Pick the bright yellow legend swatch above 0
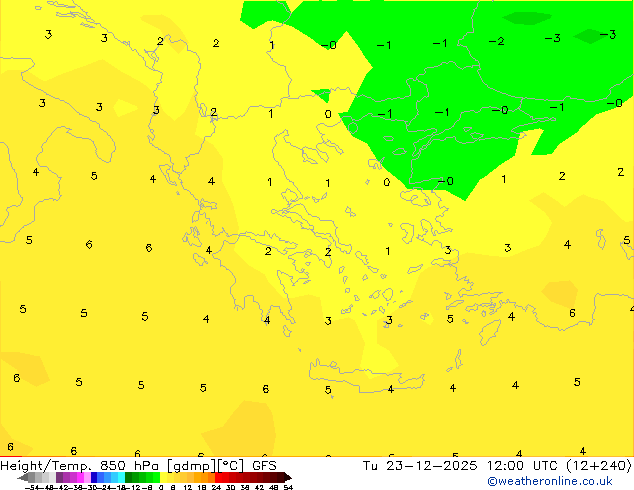 pyautogui.click(x=163, y=477)
